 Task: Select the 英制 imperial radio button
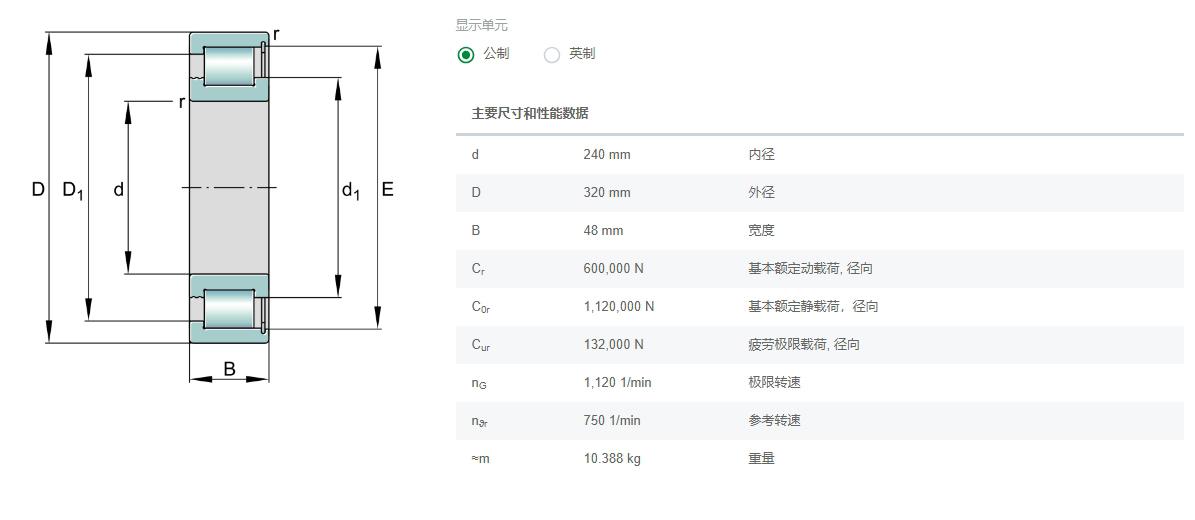click(552, 55)
